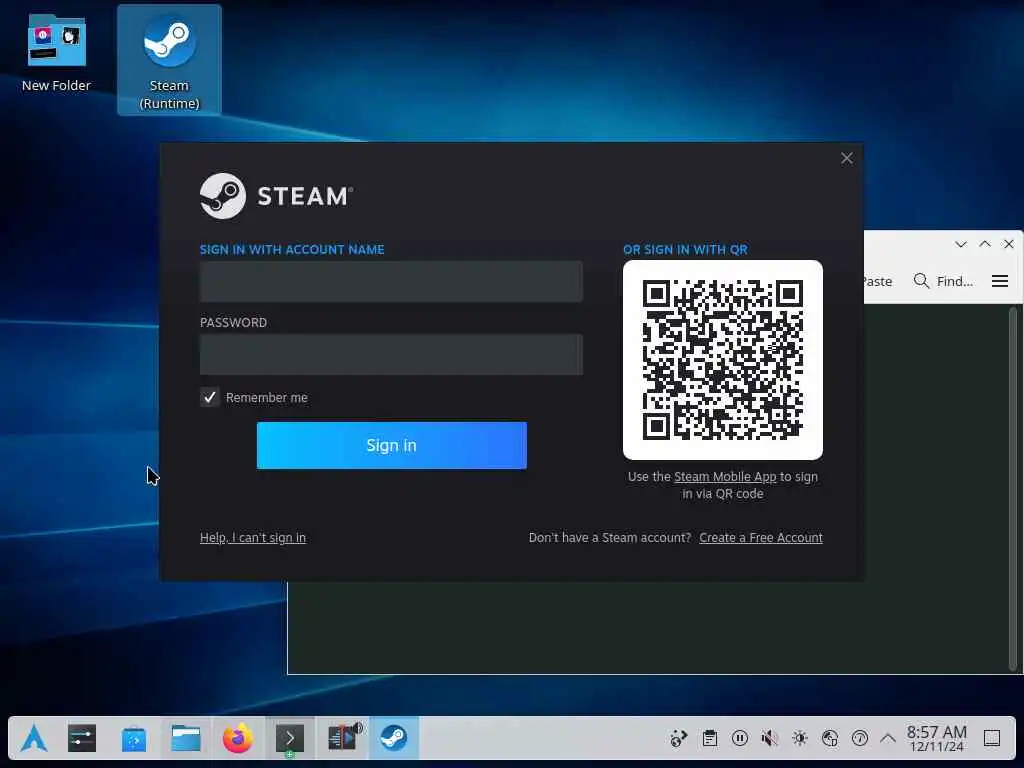
Task: Click the password input field
Action: (391, 355)
